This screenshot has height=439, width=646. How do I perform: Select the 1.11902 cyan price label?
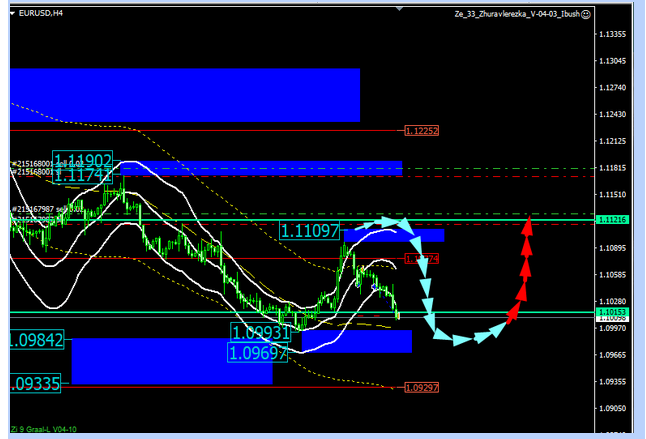[x=82, y=160]
